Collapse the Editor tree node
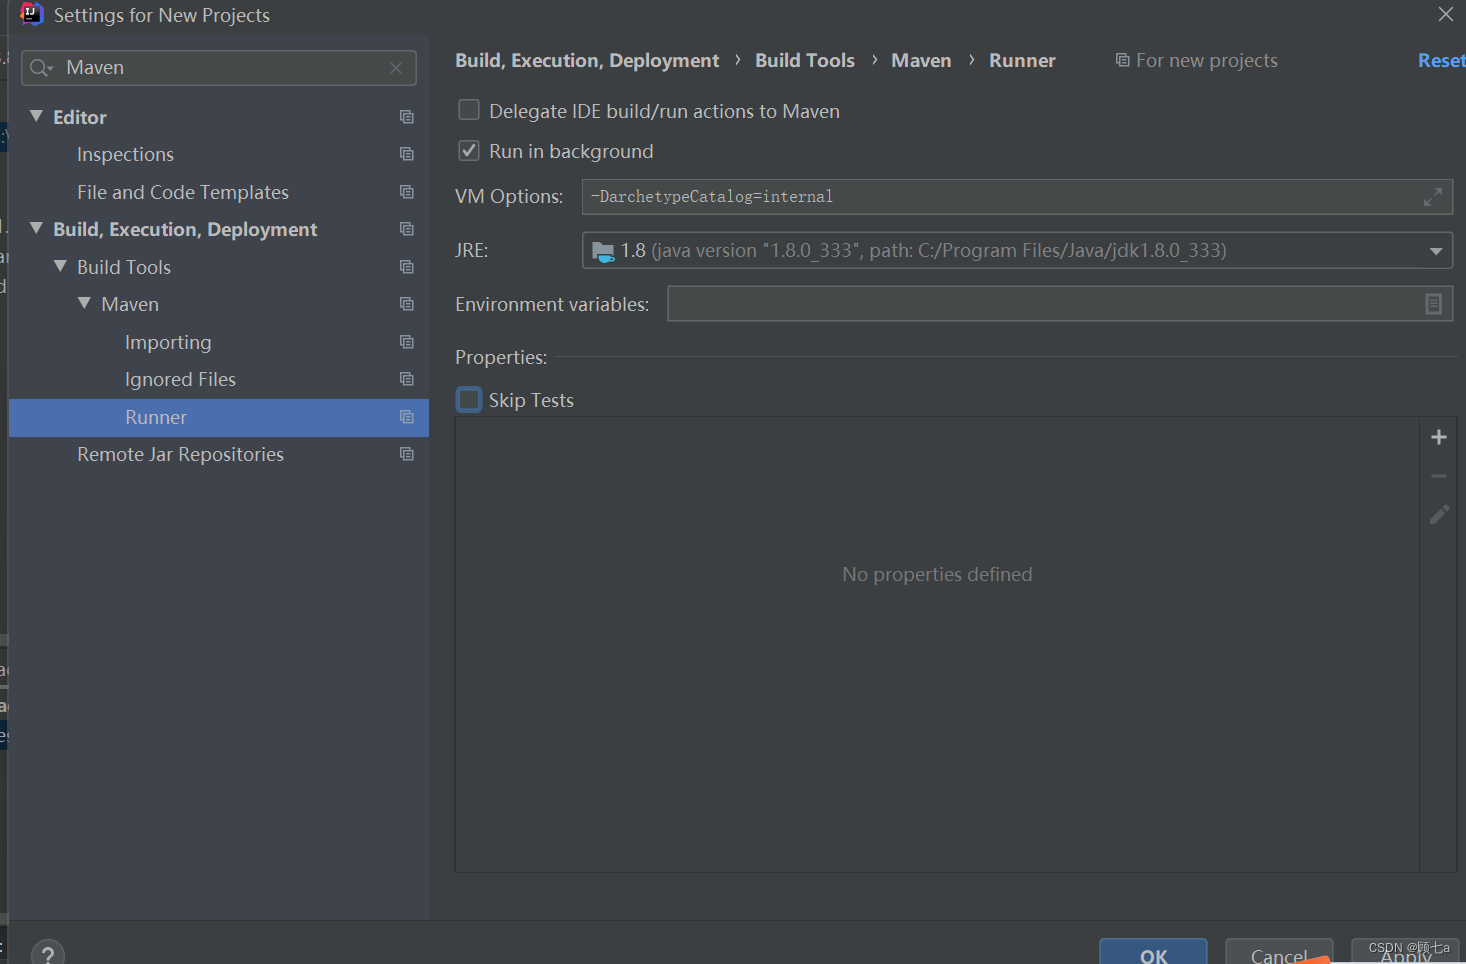Viewport: 1466px width, 964px height. (36, 116)
